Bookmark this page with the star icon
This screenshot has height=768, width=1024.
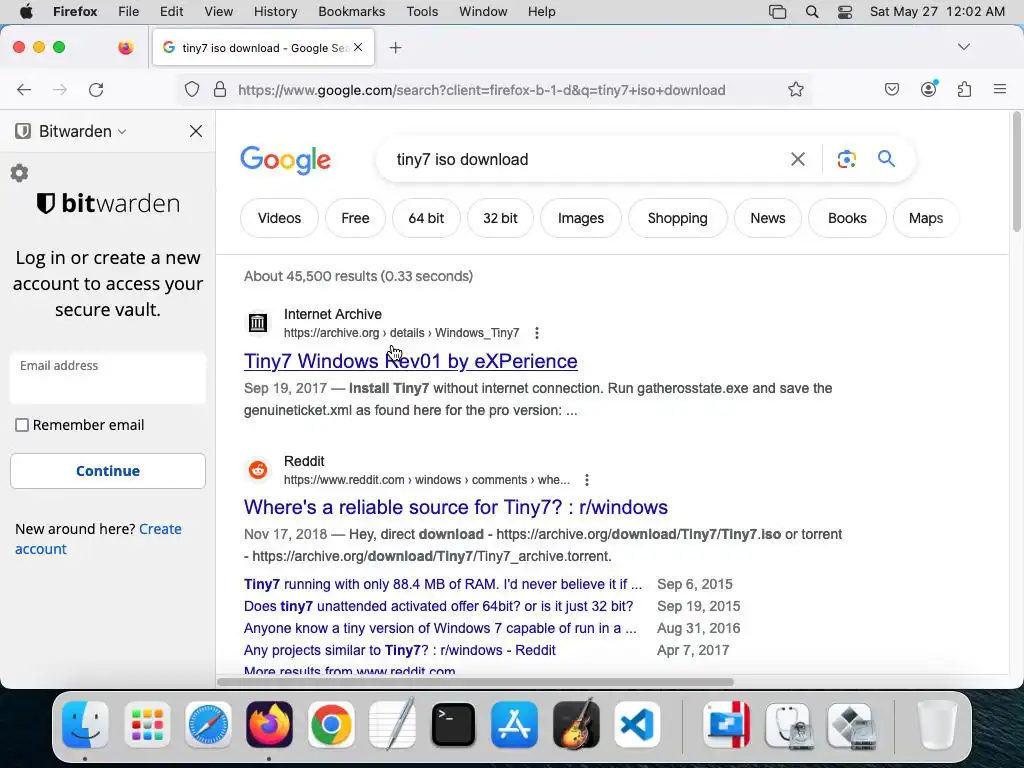(795, 89)
